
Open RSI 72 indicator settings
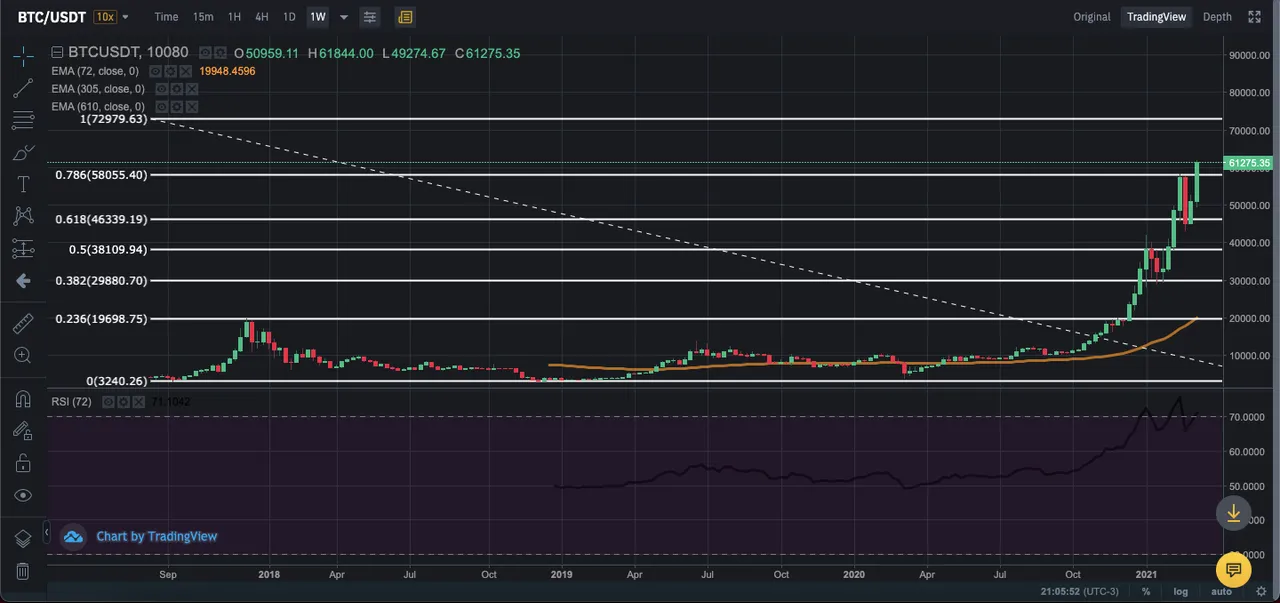(123, 401)
